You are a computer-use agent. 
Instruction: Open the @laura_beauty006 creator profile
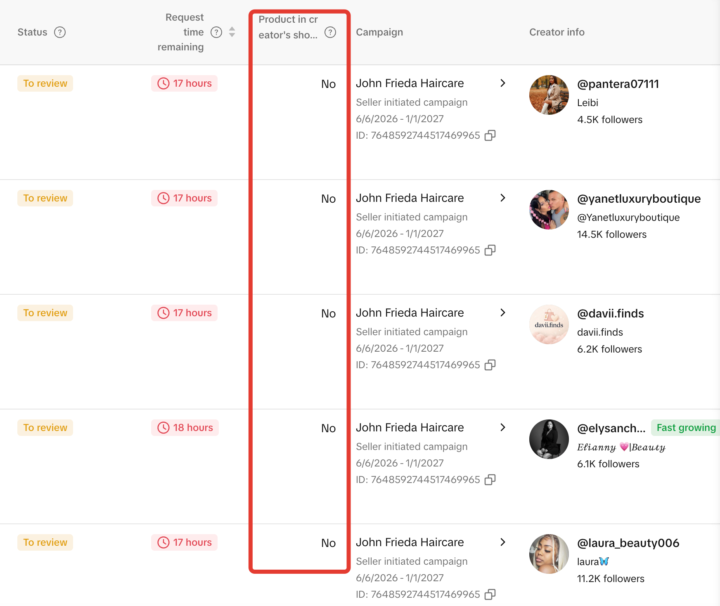[x=628, y=543]
